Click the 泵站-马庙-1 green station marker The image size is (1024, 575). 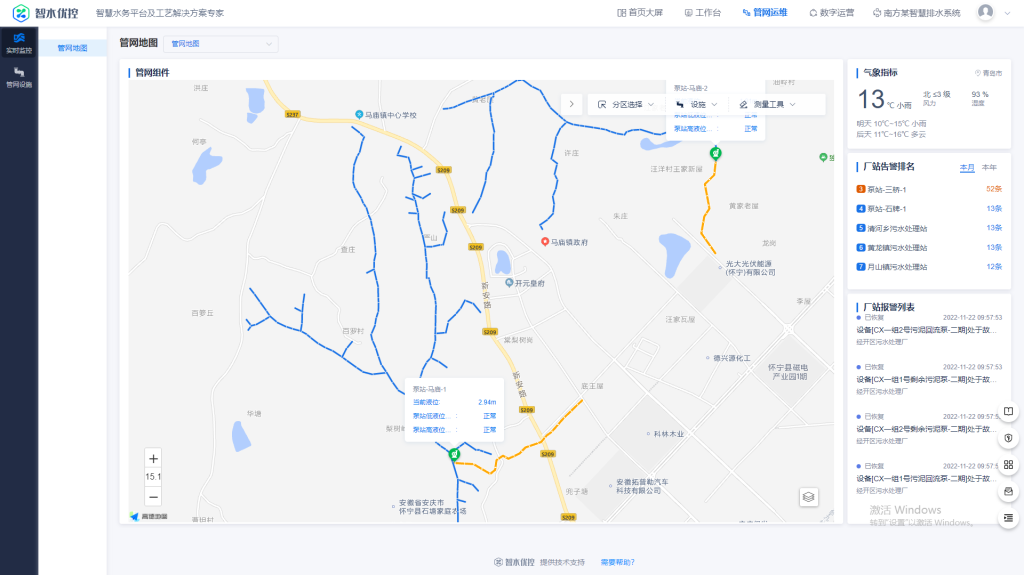point(455,453)
